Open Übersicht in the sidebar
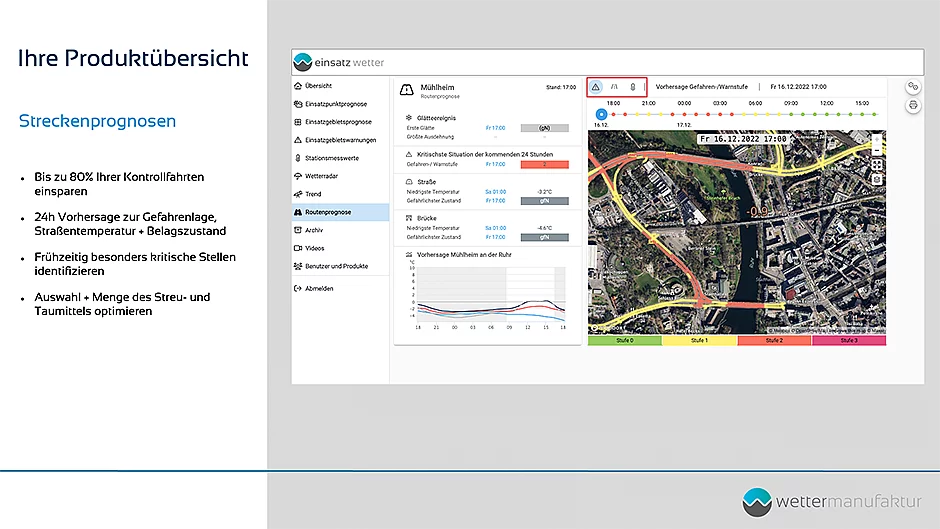 318,86
